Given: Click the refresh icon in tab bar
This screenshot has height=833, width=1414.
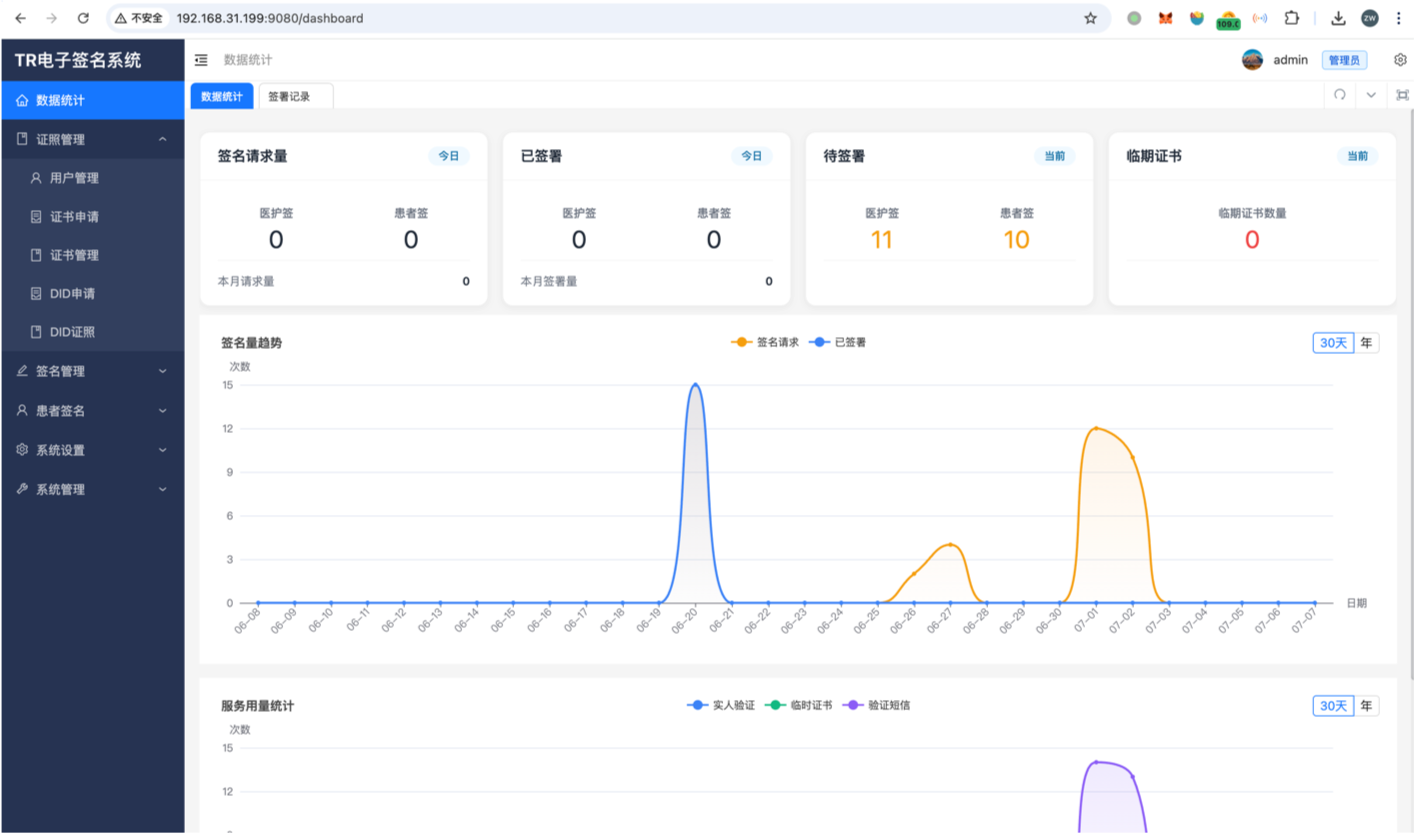Looking at the screenshot, I should coord(1340,95).
